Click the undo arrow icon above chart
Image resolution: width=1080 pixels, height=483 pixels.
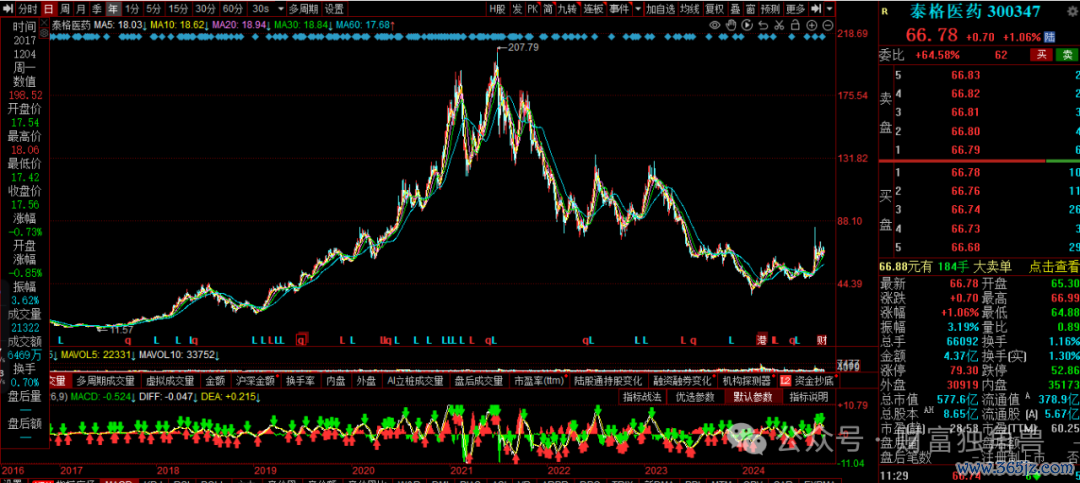[x=763, y=25]
